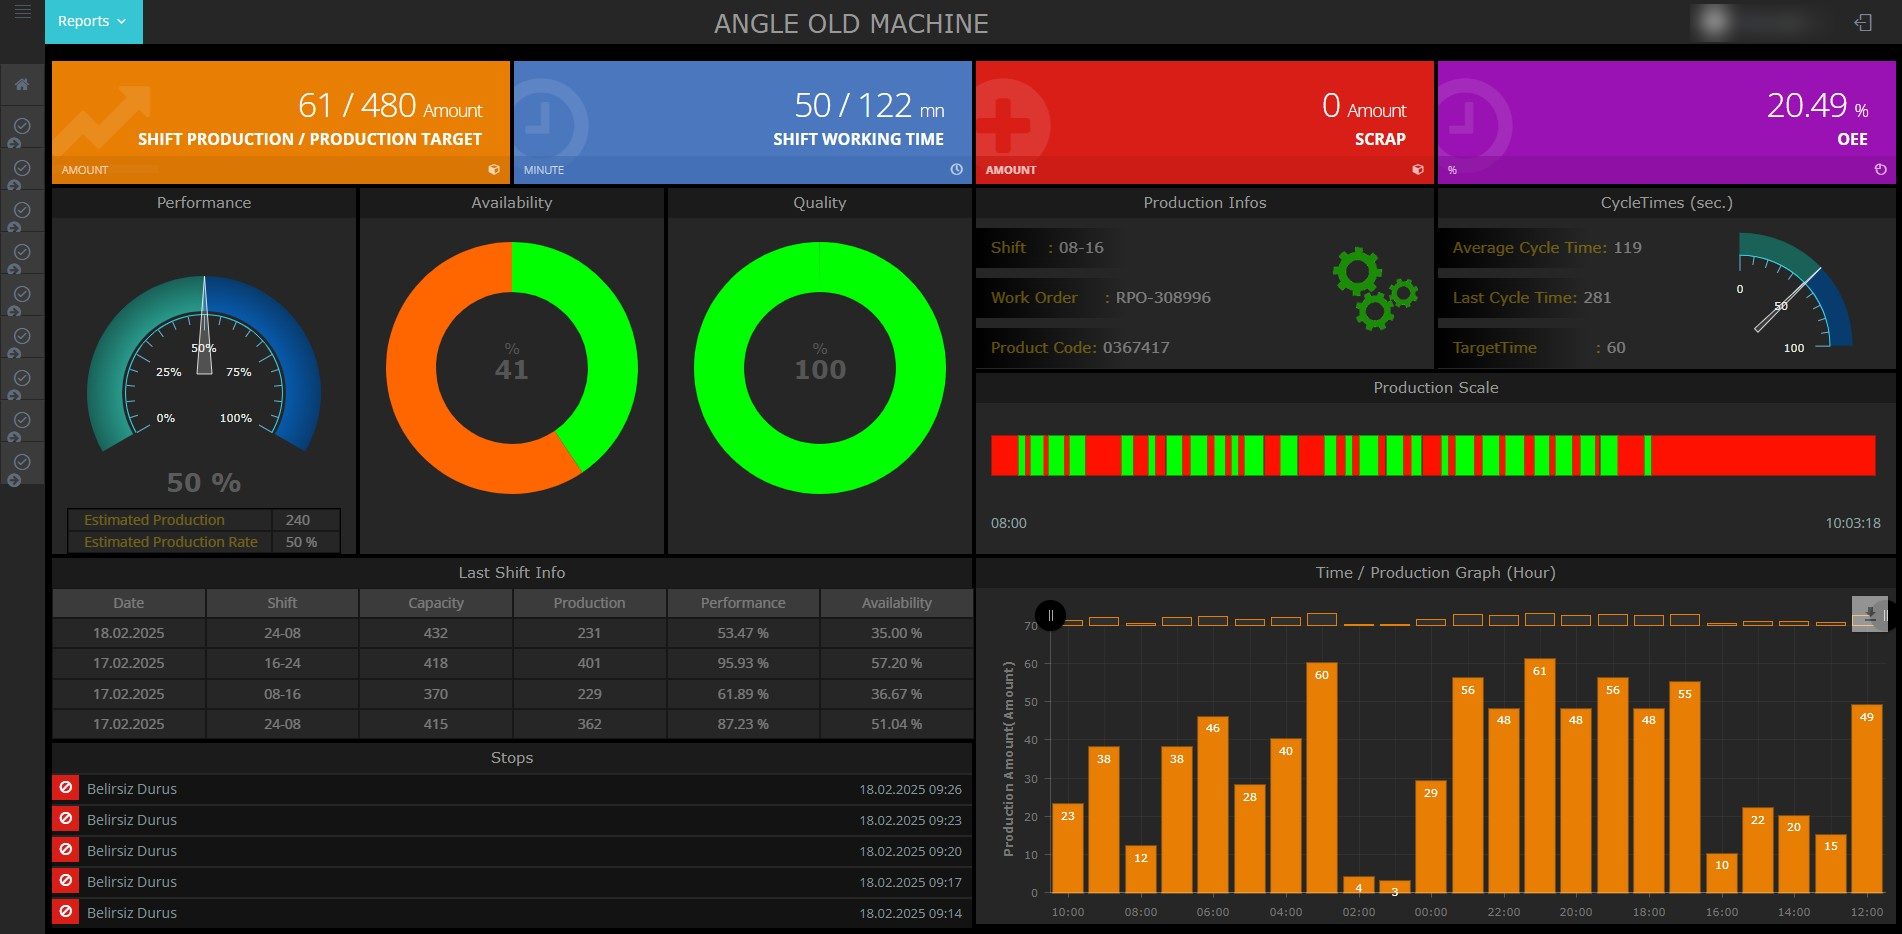Click the graph bar labeled 49
The image size is (1902, 934).
(x=1867, y=798)
